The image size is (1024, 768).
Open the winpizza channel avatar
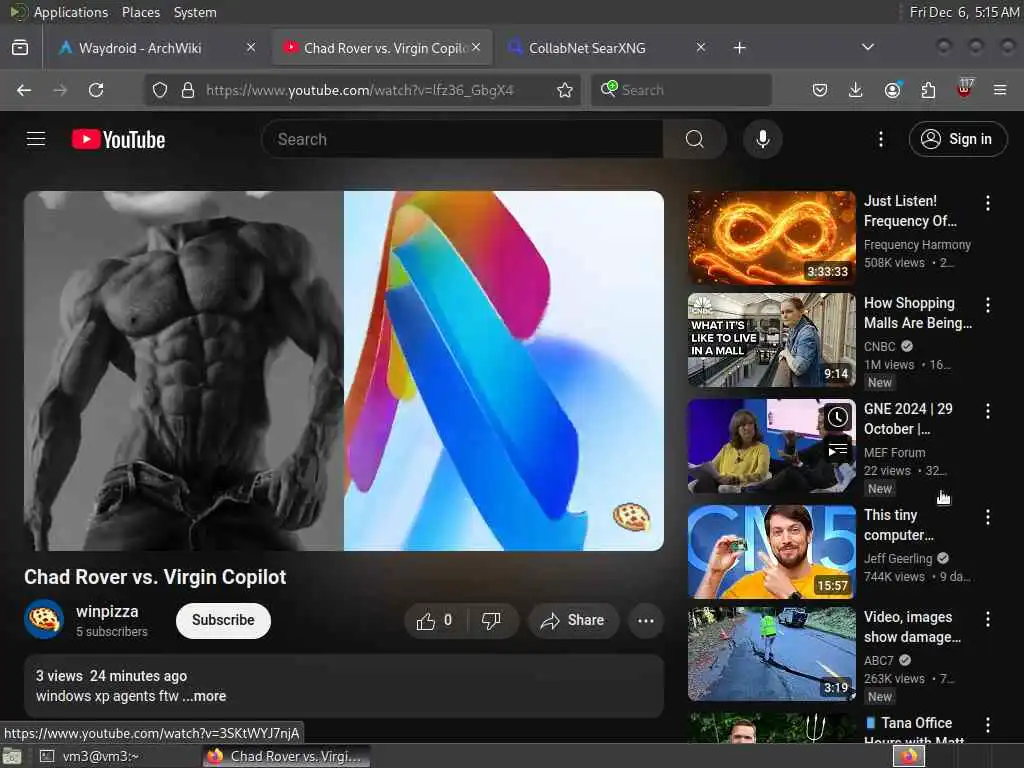pyautogui.click(x=44, y=619)
